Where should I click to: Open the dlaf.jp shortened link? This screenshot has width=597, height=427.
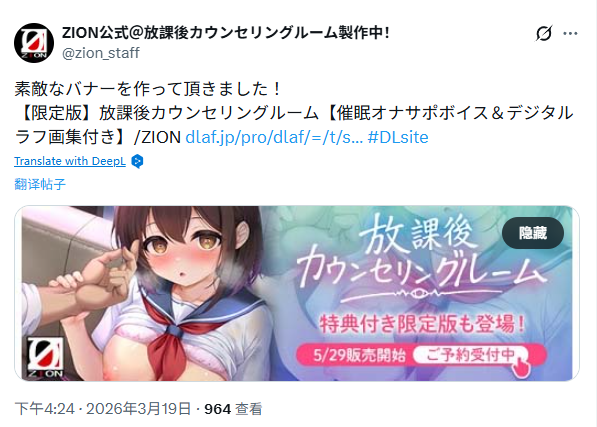tap(274, 137)
